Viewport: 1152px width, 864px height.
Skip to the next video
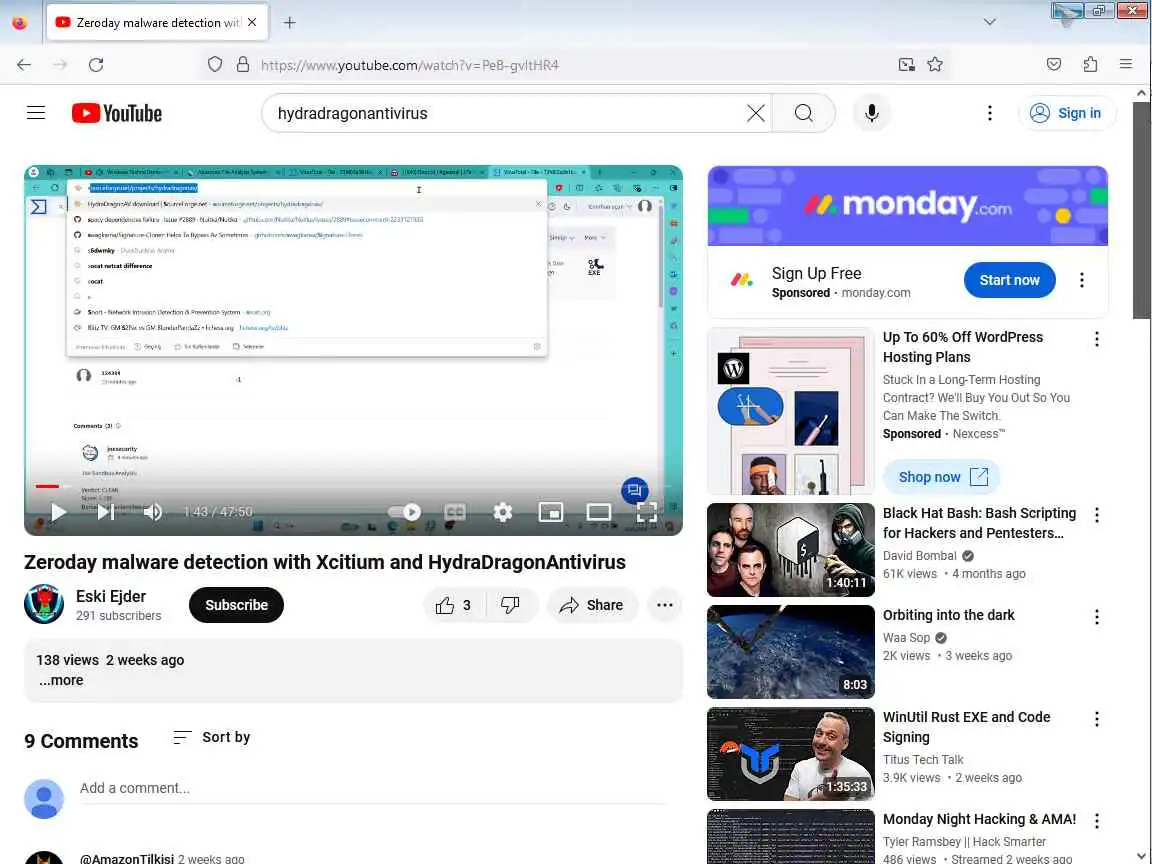point(106,512)
